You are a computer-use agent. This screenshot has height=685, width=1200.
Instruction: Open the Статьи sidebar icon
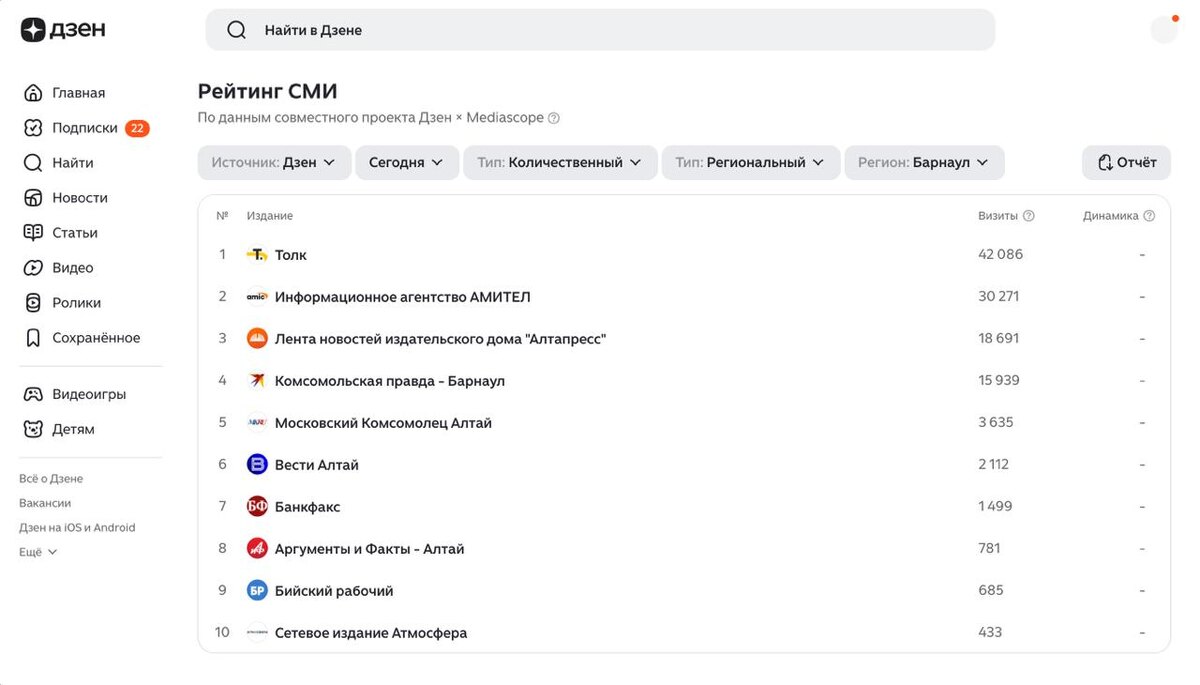click(x=34, y=233)
